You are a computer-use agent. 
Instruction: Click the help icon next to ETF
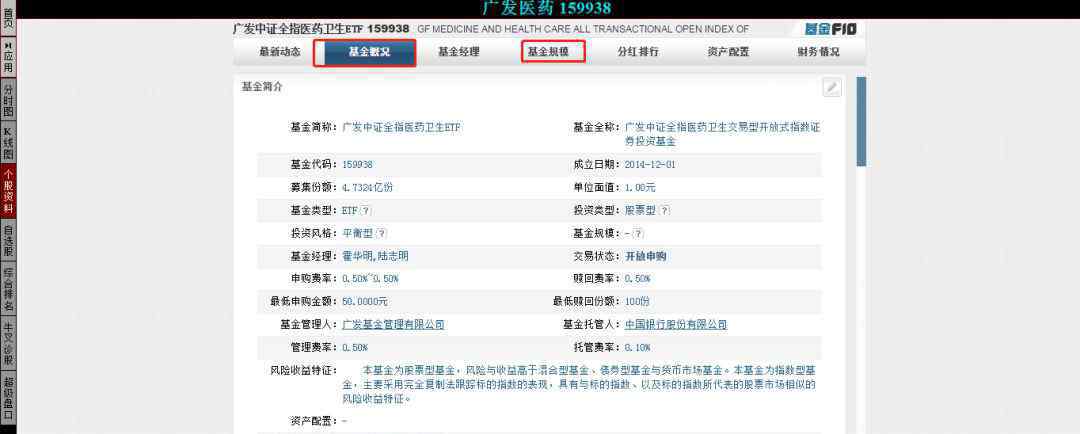[366, 211]
